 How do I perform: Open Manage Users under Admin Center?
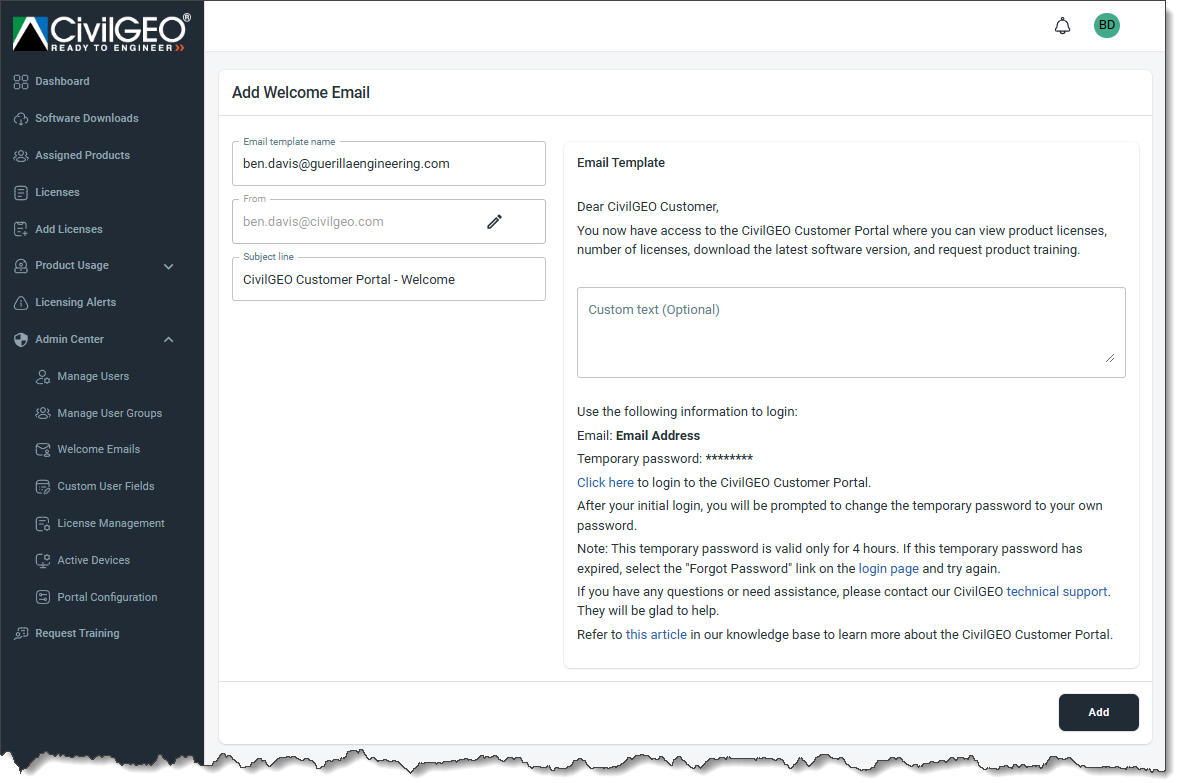93,376
